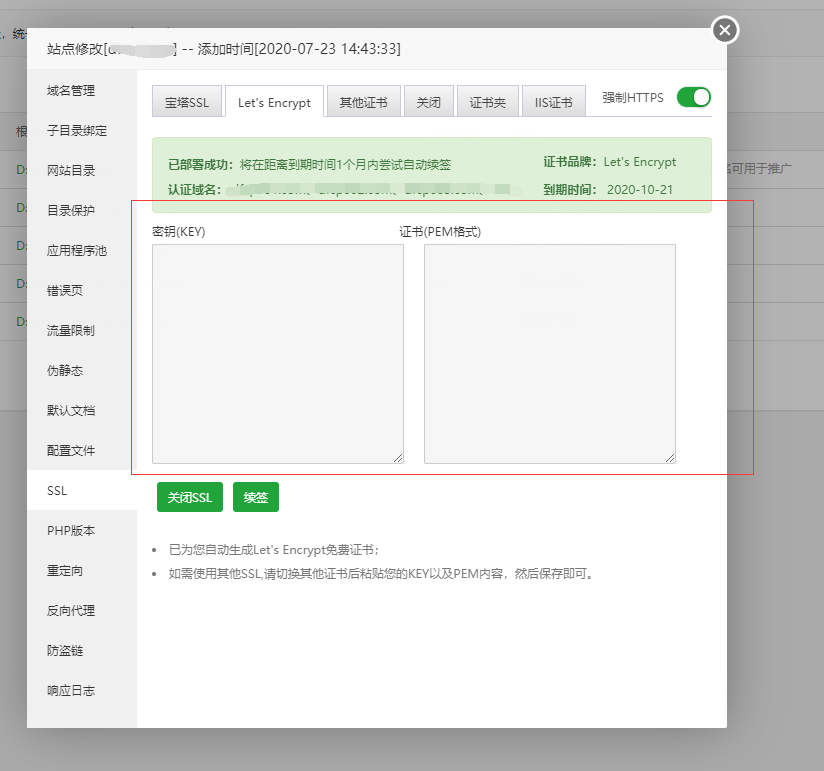
Task: Click the 续签 renew button
Action: pos(256,497)
